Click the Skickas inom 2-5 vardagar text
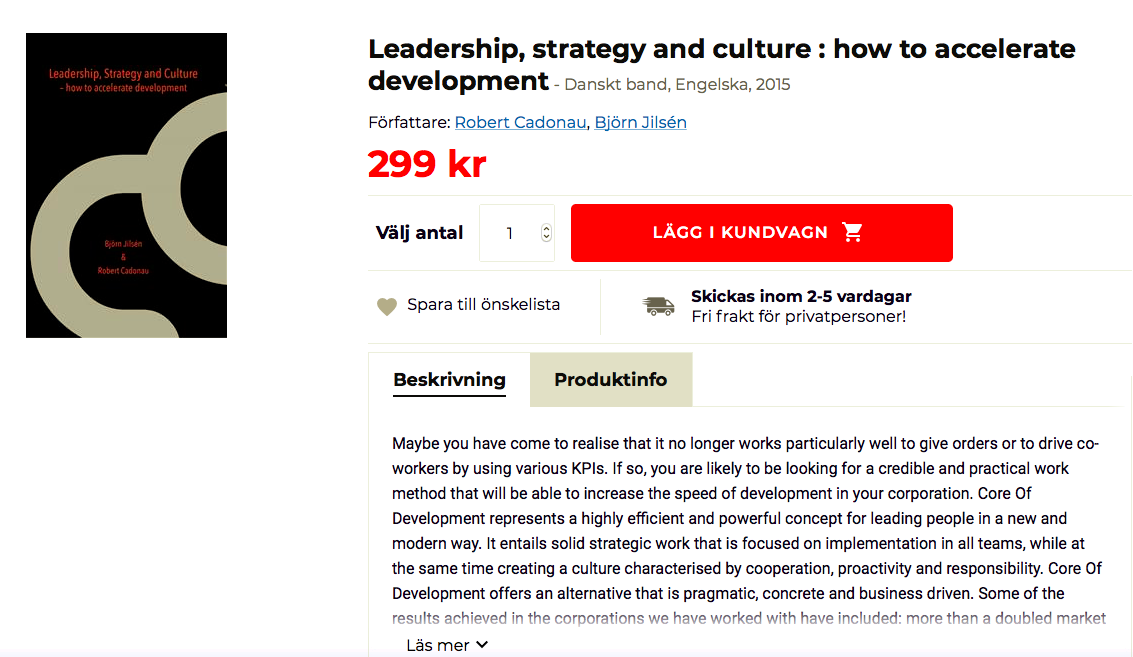Viewport: 1133px width, 657px height. [801, 296]
